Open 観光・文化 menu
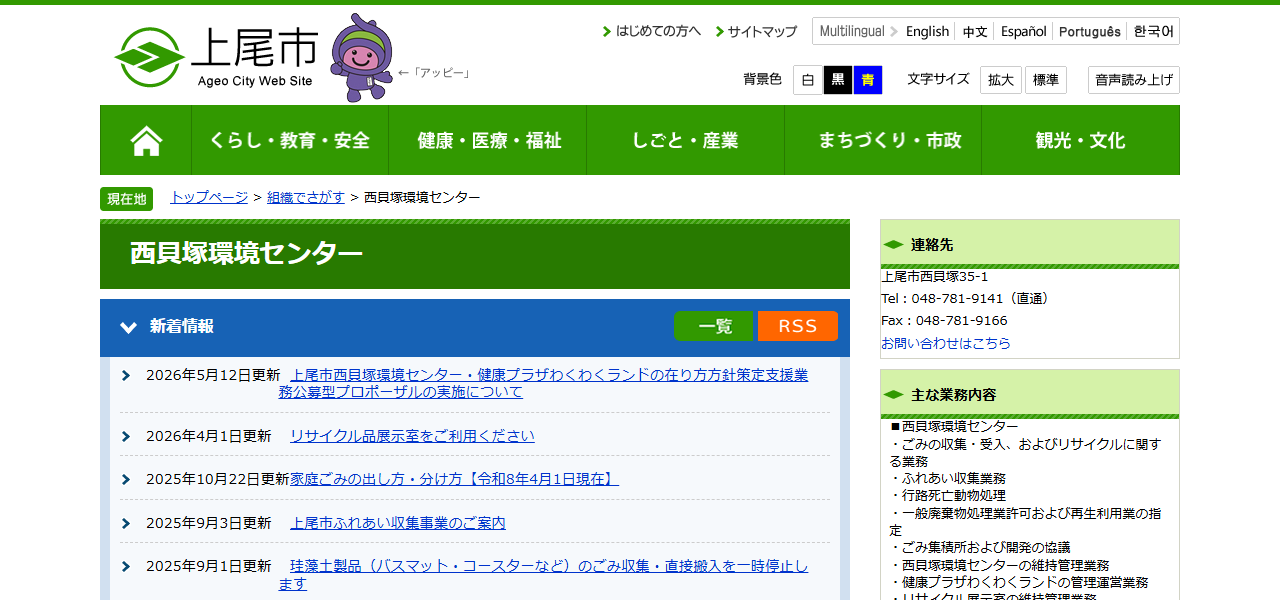This screenshot has width=1280, height=600. point(1081,140)
